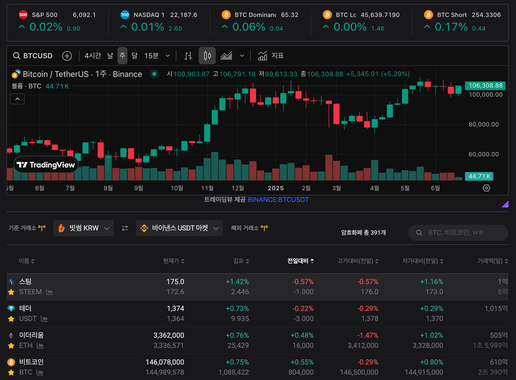The image size is (516, 380).
Task: Click the 스팀 coin icon
Action: click(x=11, y=282)
